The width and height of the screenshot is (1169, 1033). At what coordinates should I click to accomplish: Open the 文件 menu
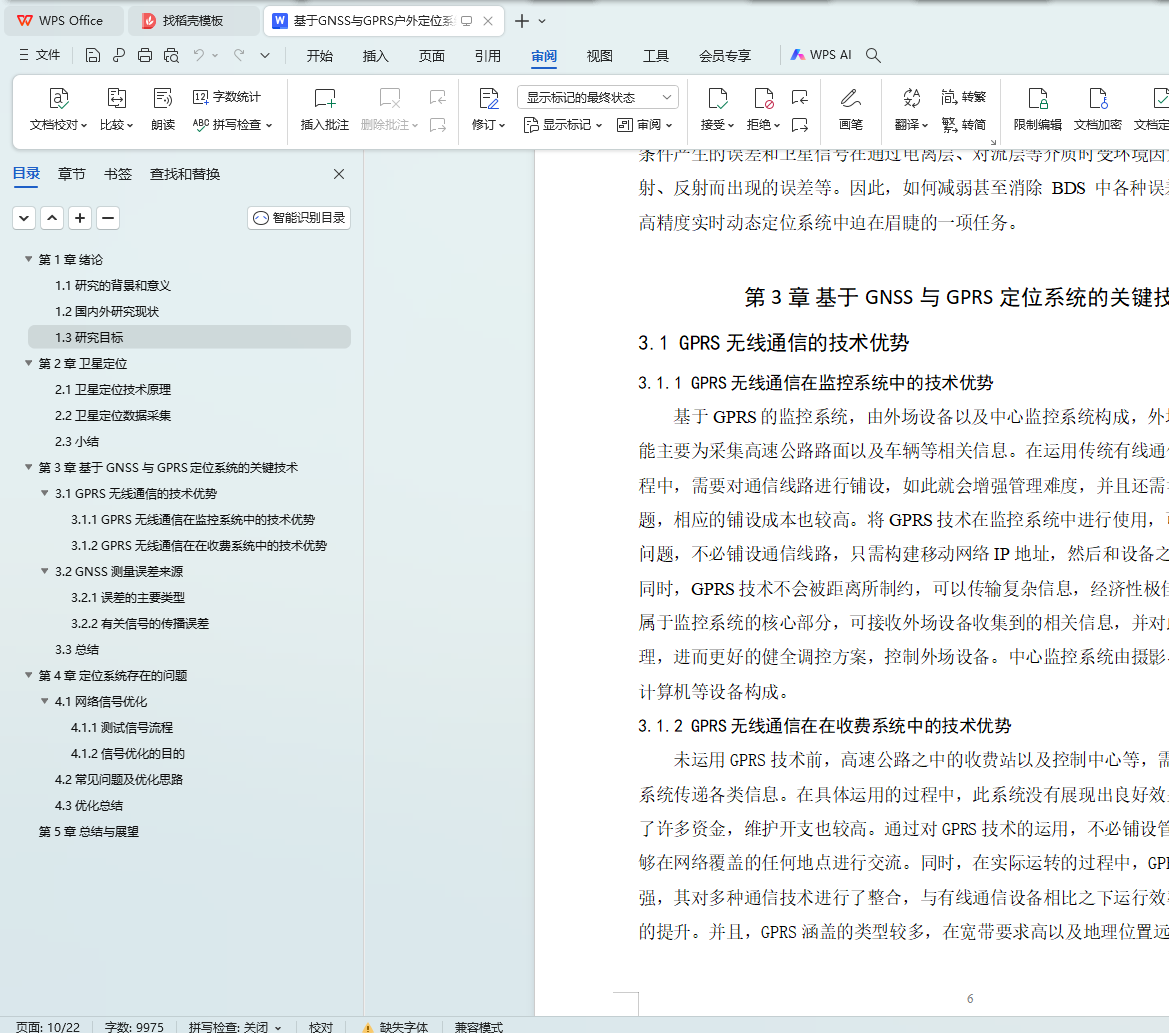tap(40, 55)
